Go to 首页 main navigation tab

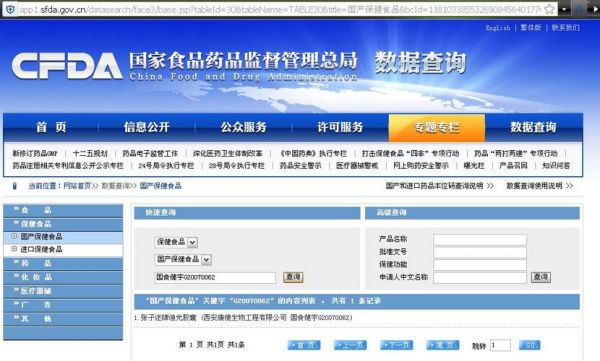coord(51,127)
